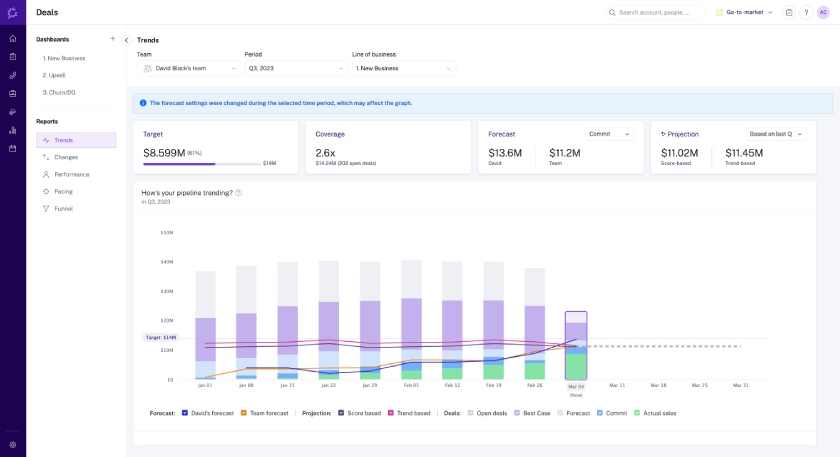
Task: Open the Line of business dropdown
Action: pyautogui.click(x=404, y=69)
